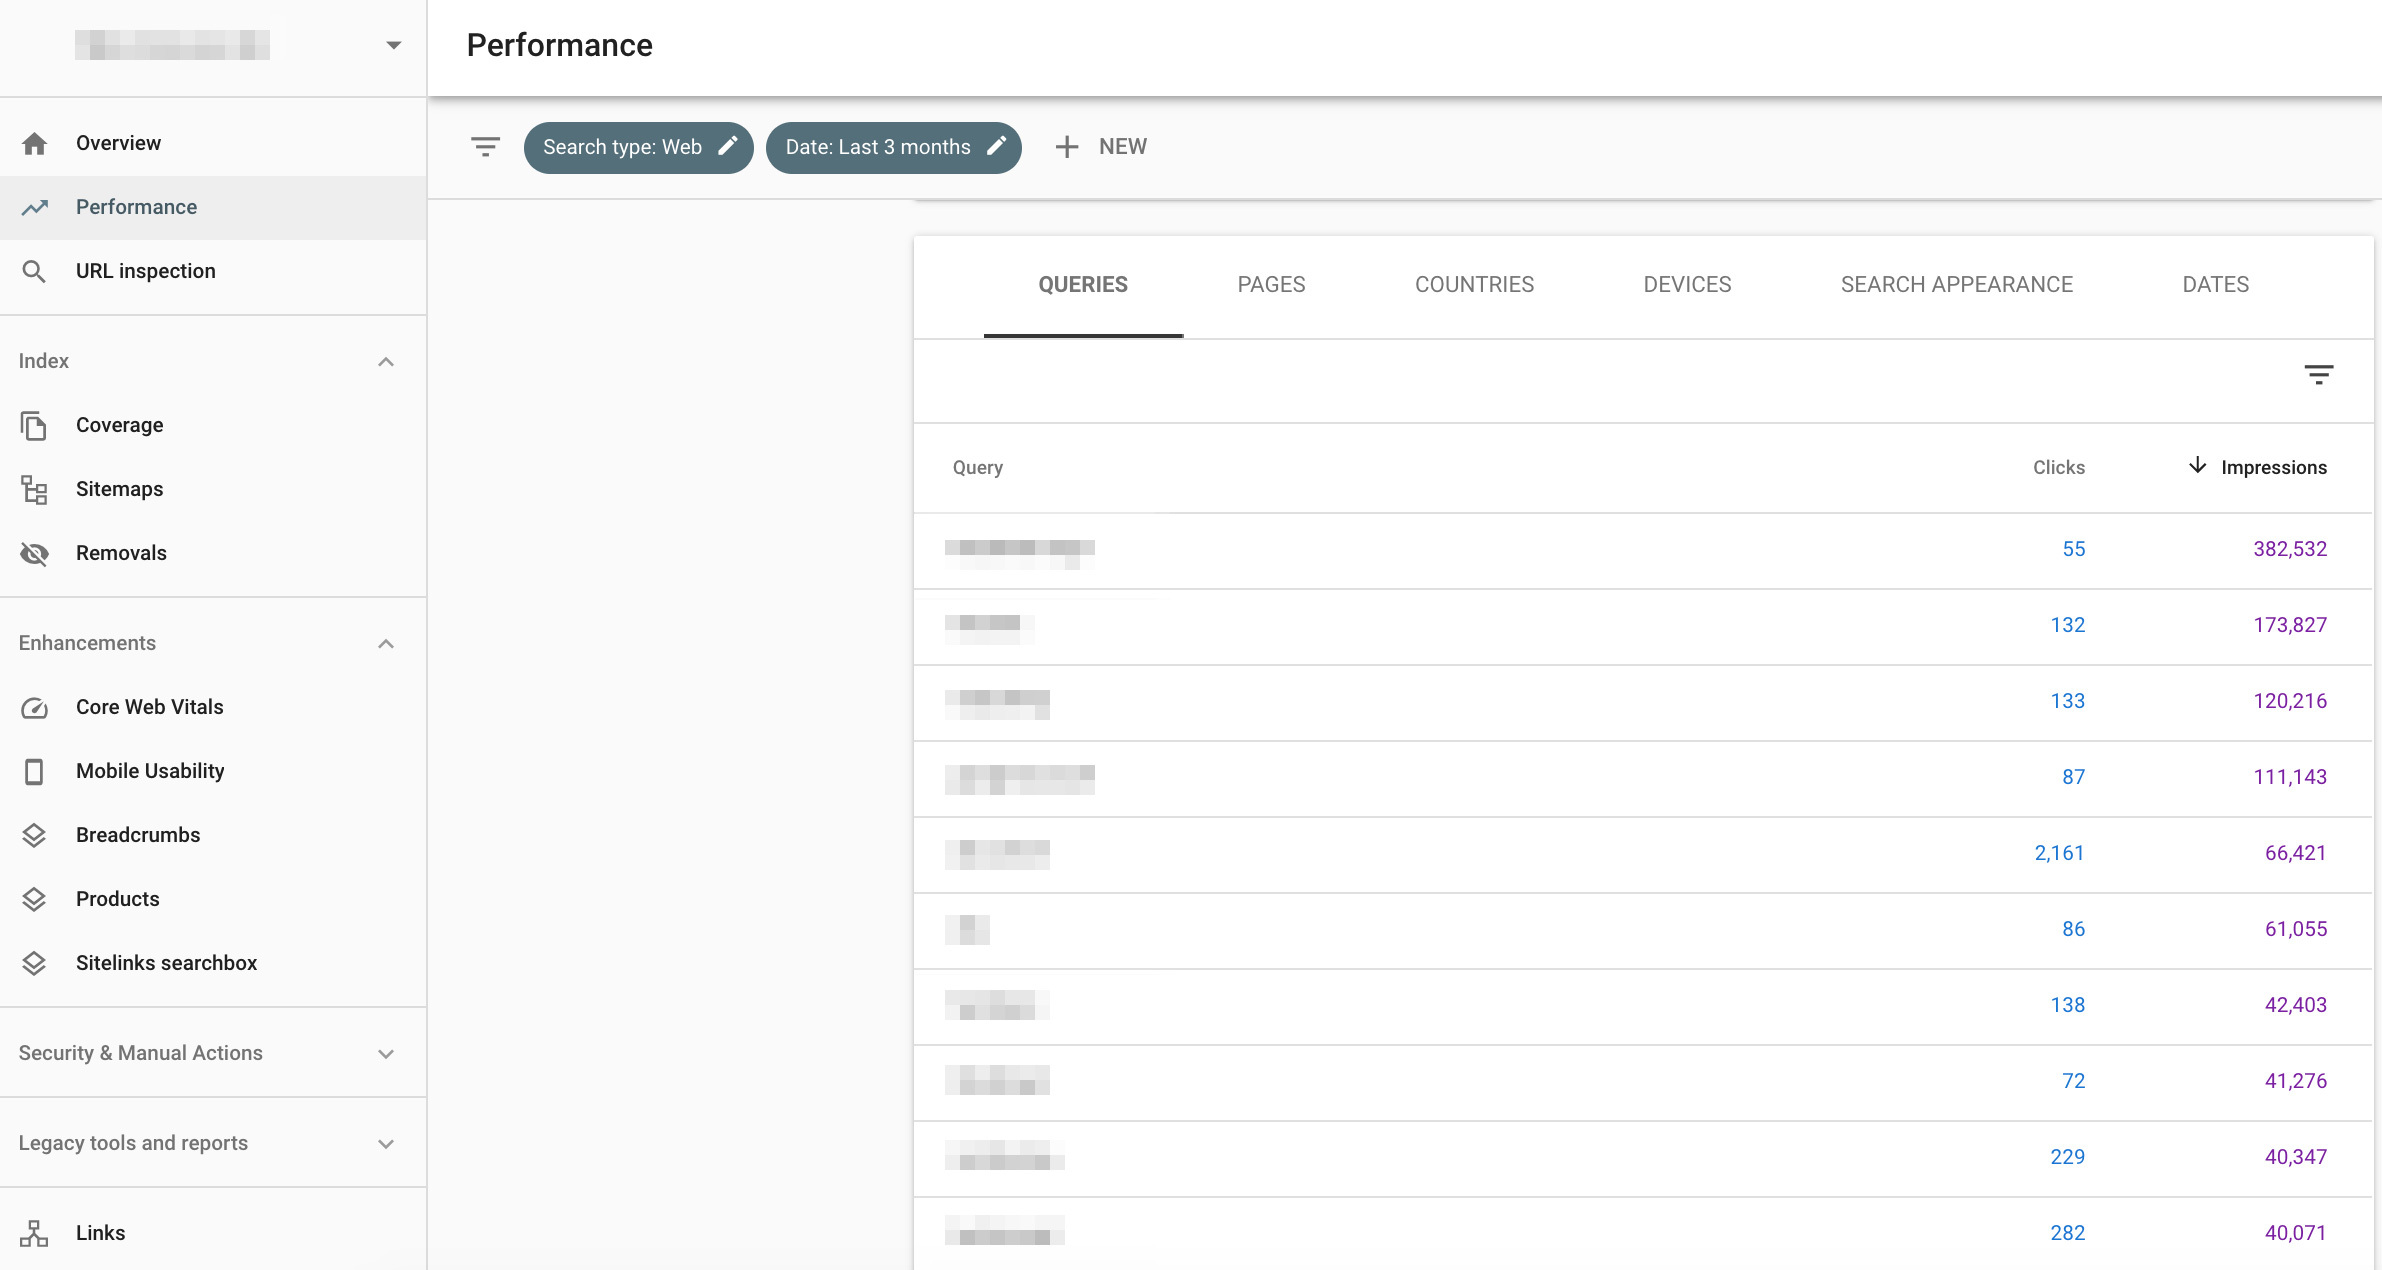Click the table filter rows icon

2318,375
